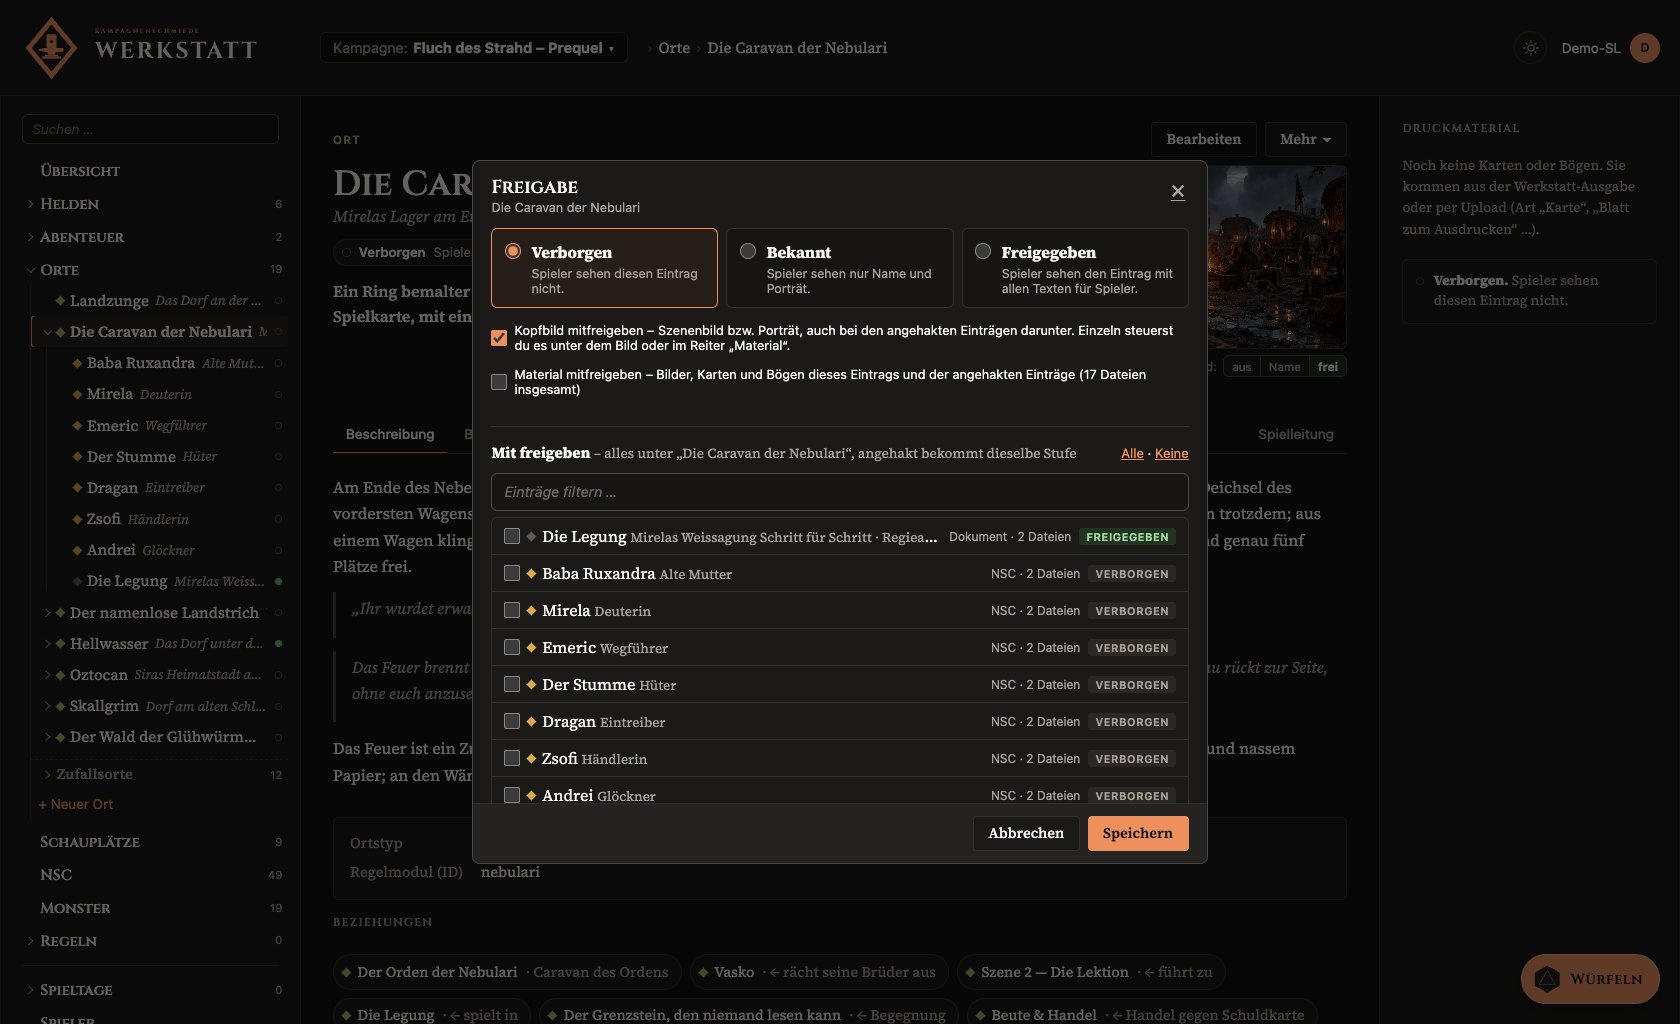
Task: Select the Bekannt visibility option
Action: pyautogui.click(x=839, y=268)
